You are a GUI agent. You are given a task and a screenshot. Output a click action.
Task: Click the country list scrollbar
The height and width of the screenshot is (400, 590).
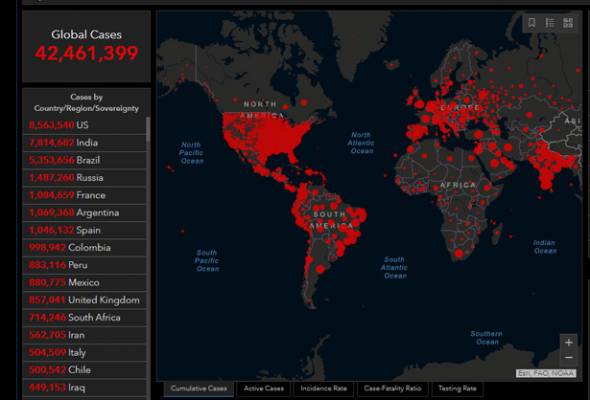pyautogui.click(x=148, y=129)
